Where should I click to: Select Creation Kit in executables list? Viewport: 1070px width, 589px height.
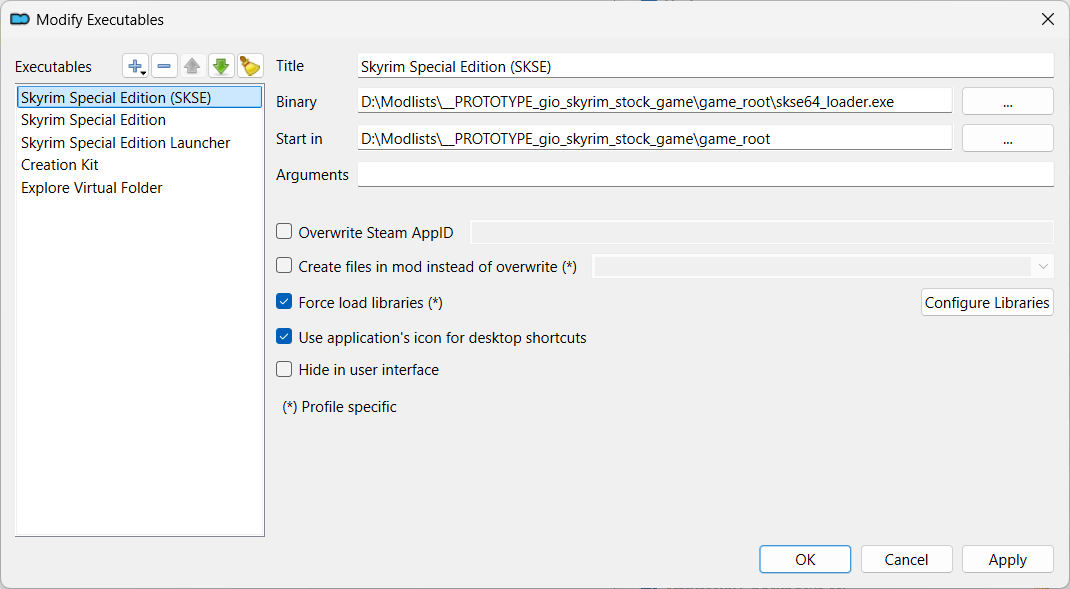pyautogui.click(x=139, y=165)
